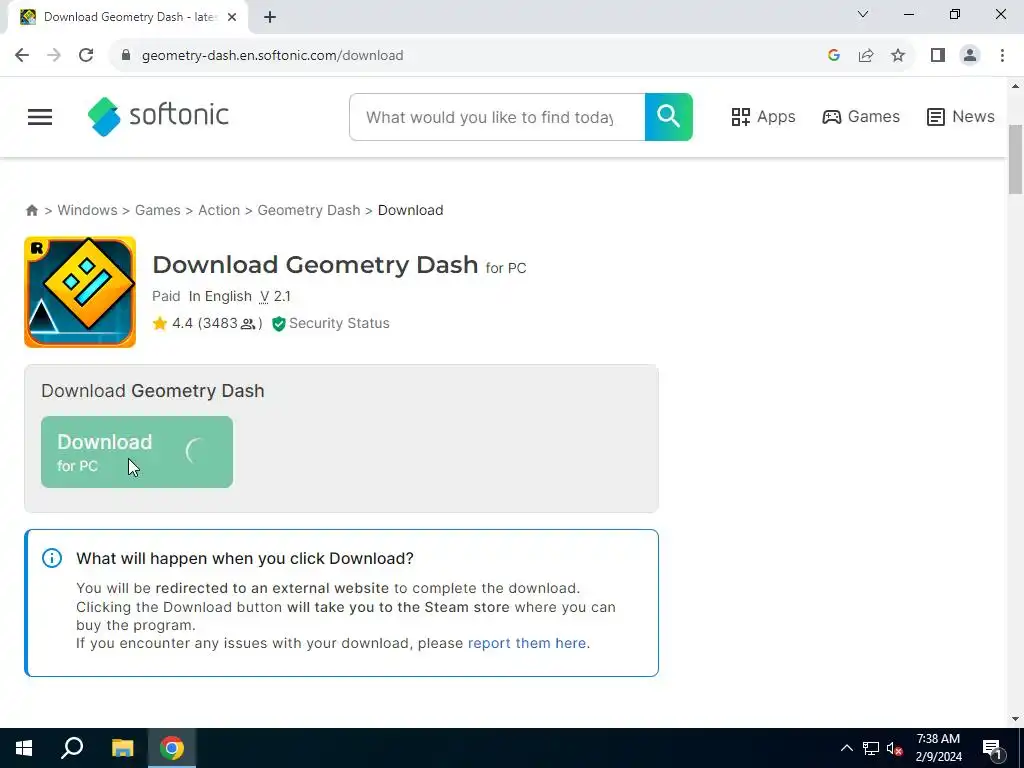
Task: Click the rating count 3483 text
Action: (x=229, y=323)
